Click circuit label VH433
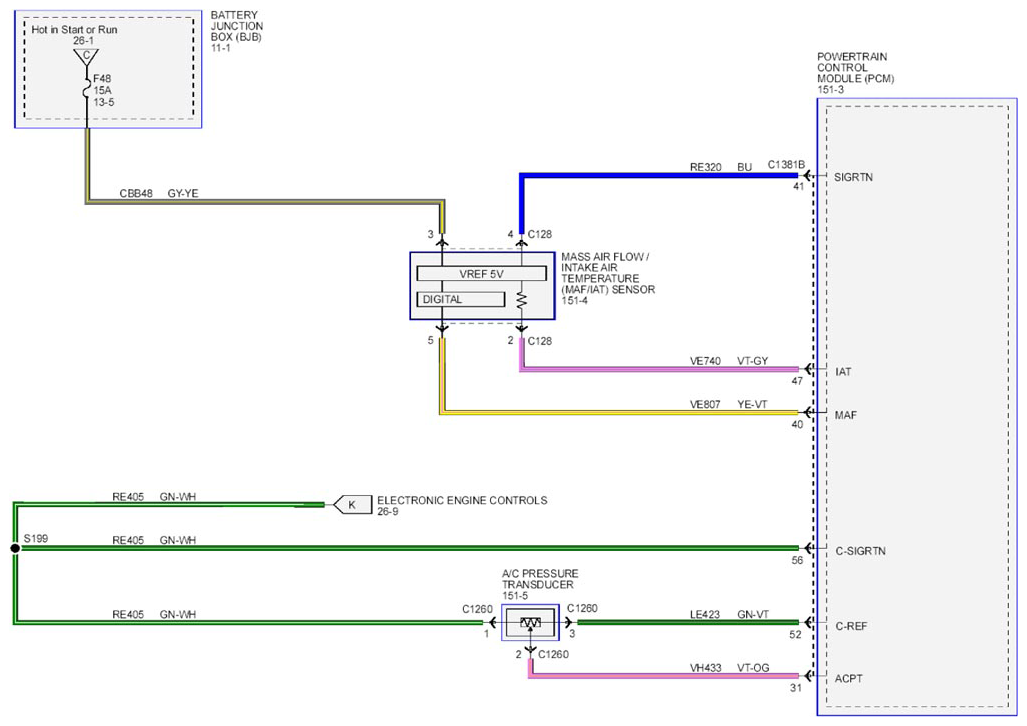Screen dimensions: 1027x726 pos(705,668)
